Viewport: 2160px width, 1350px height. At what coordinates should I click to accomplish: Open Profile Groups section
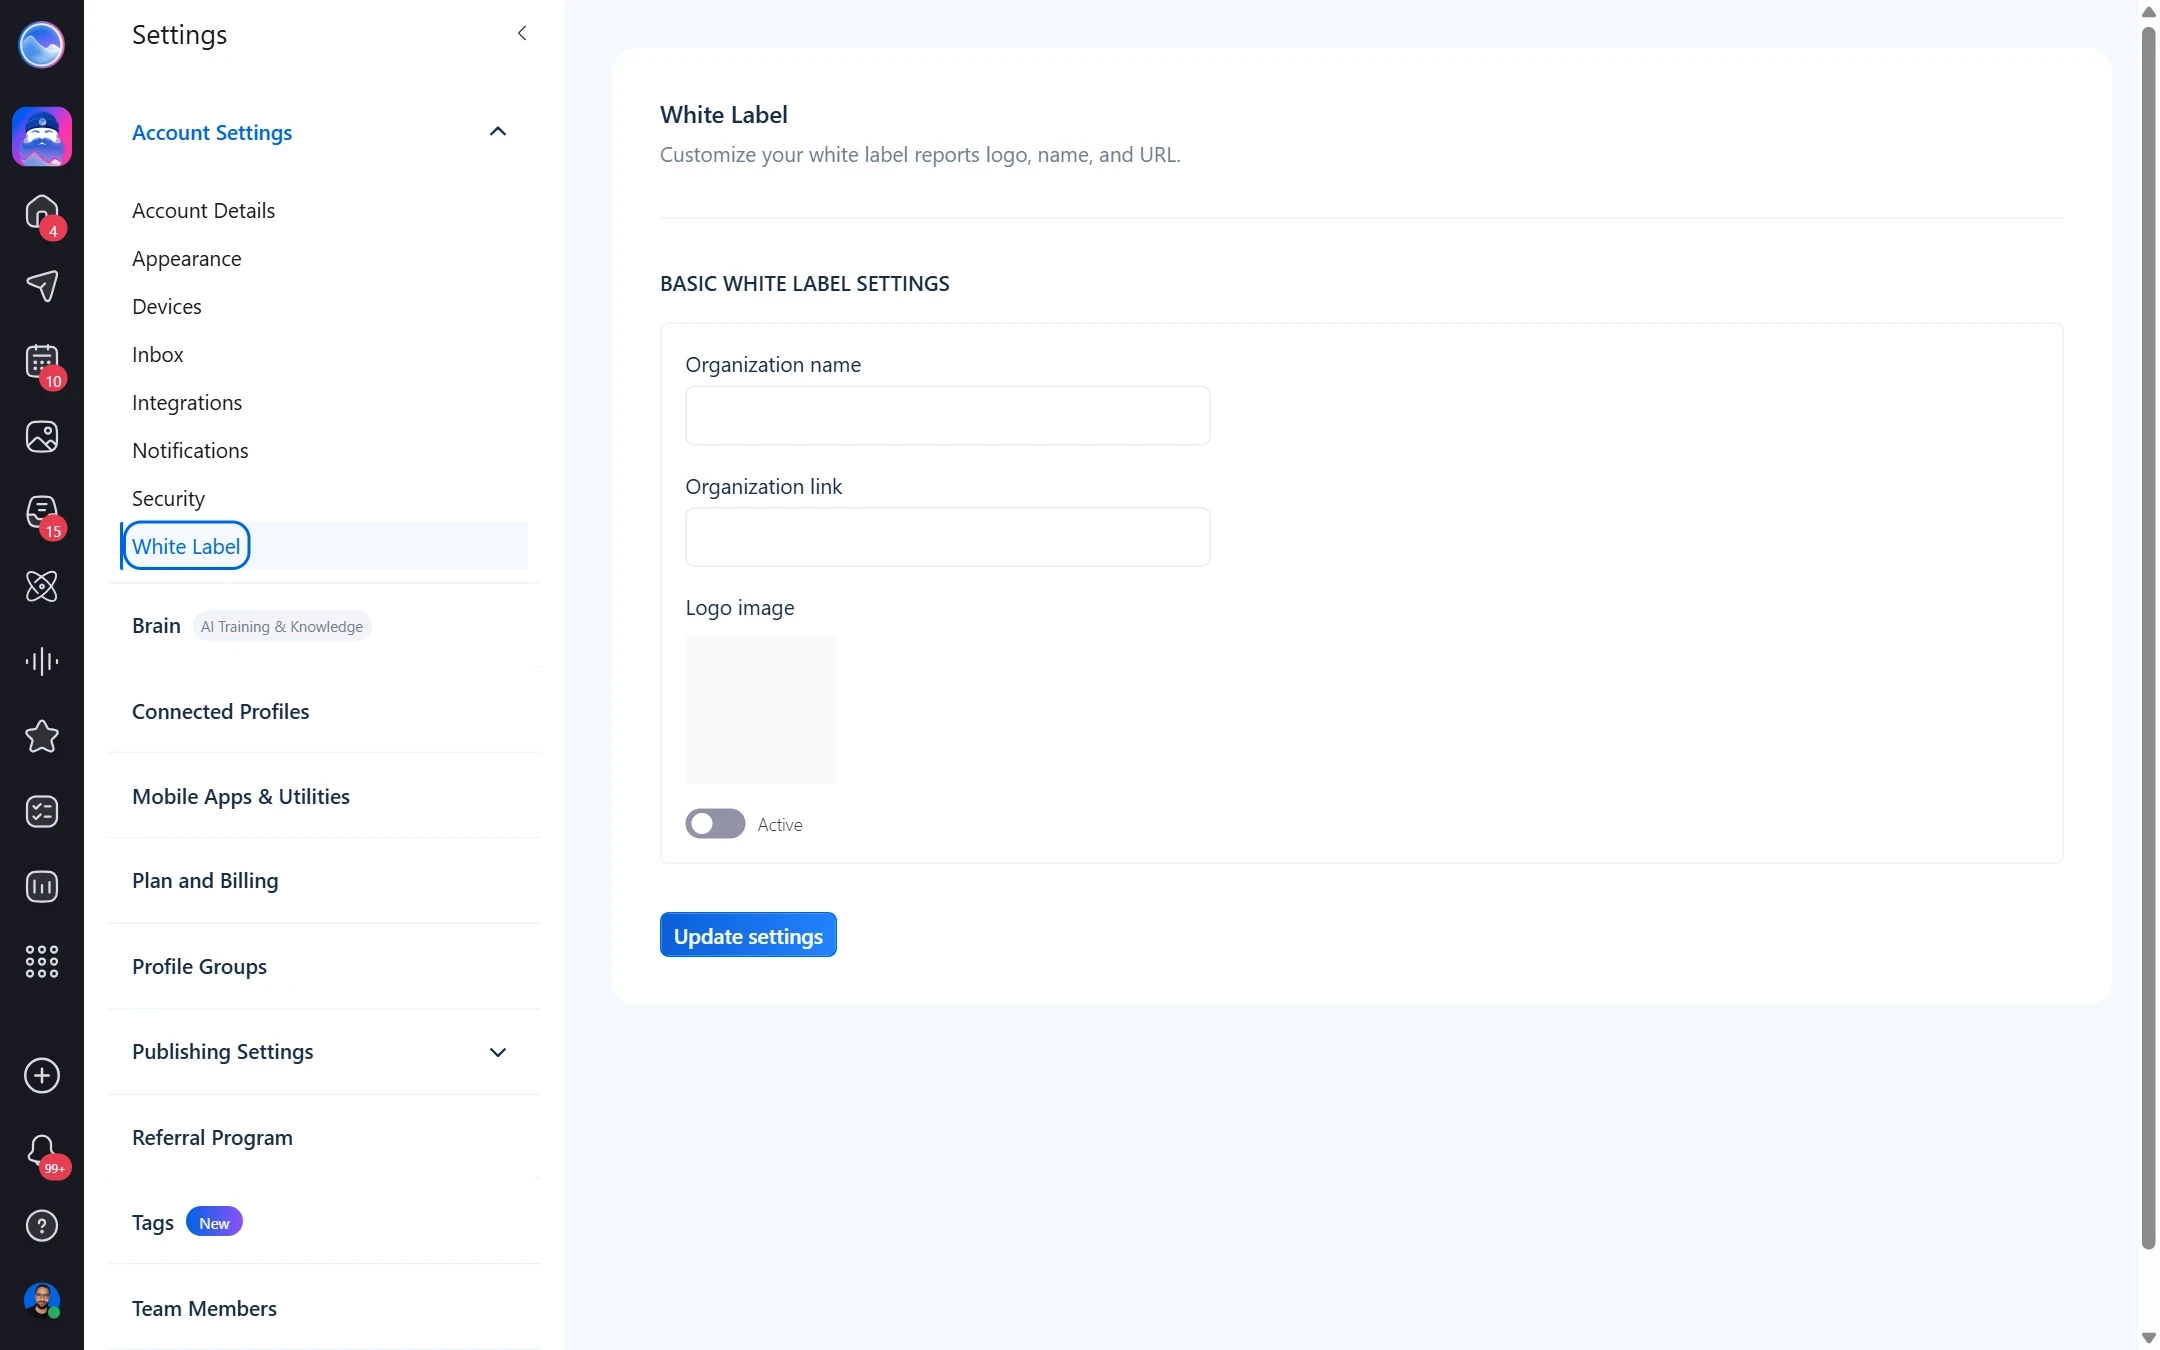[x=199, y=967]
